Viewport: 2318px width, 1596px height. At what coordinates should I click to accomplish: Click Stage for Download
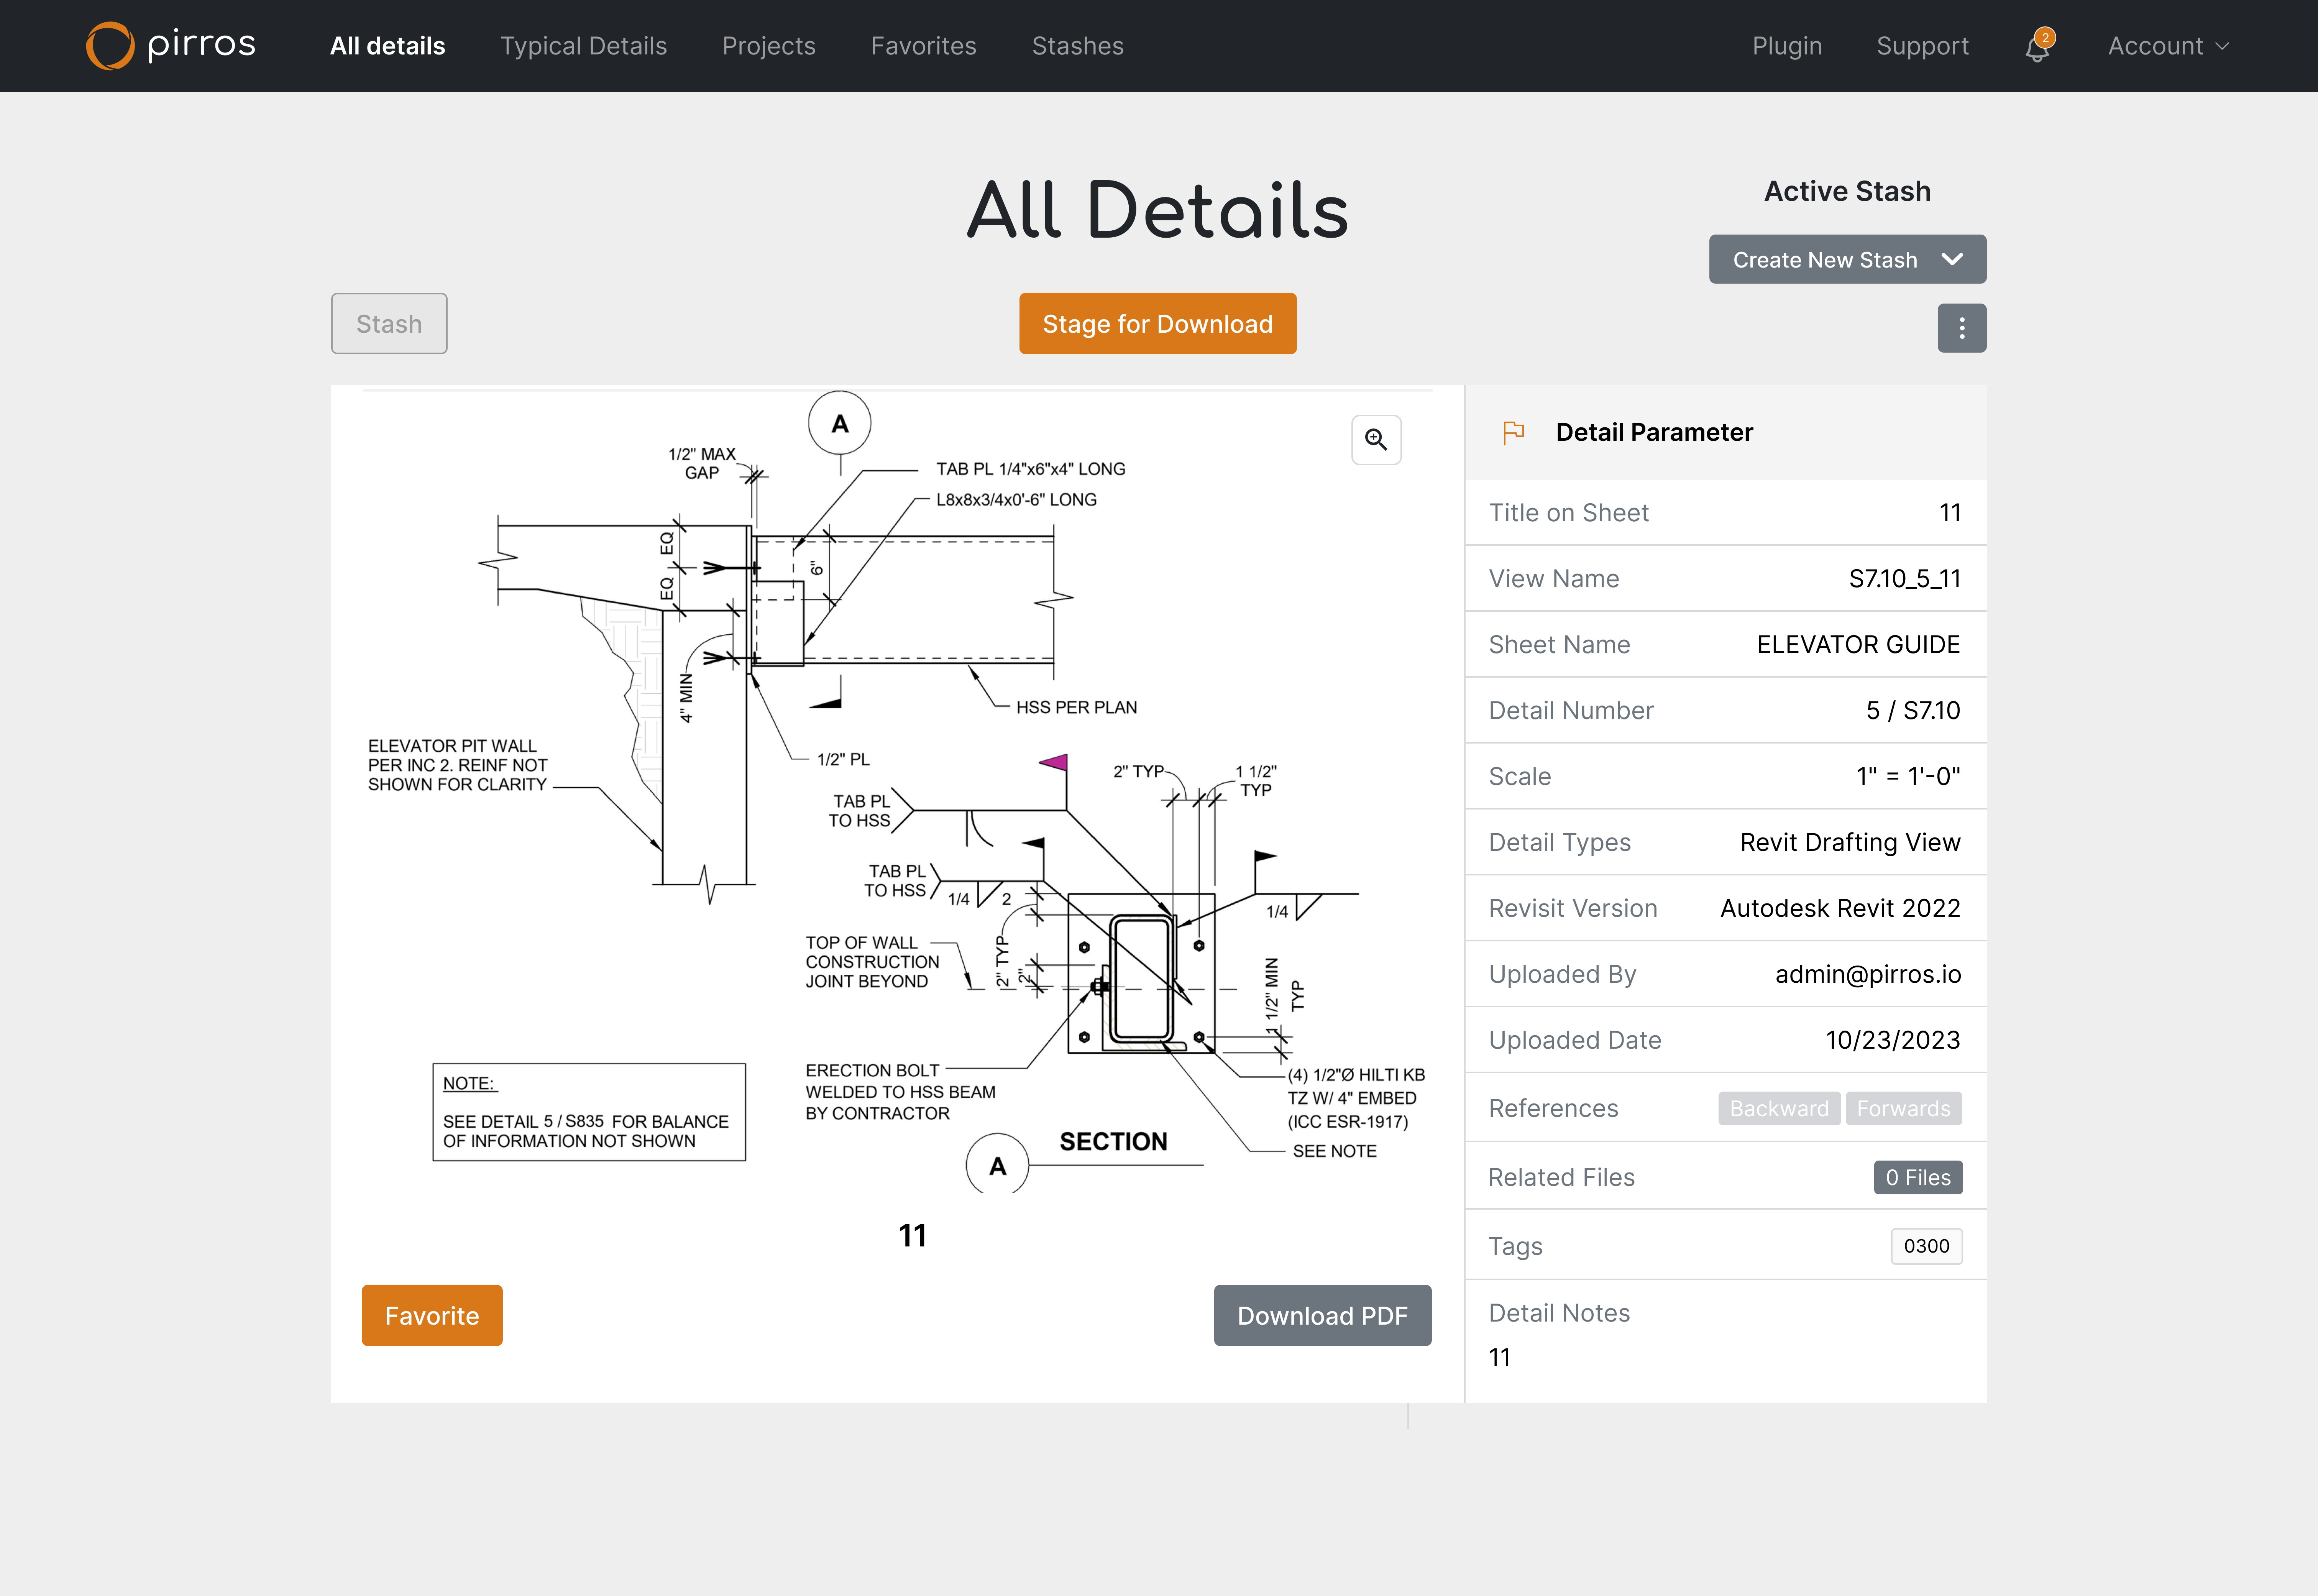[1158, 324]
